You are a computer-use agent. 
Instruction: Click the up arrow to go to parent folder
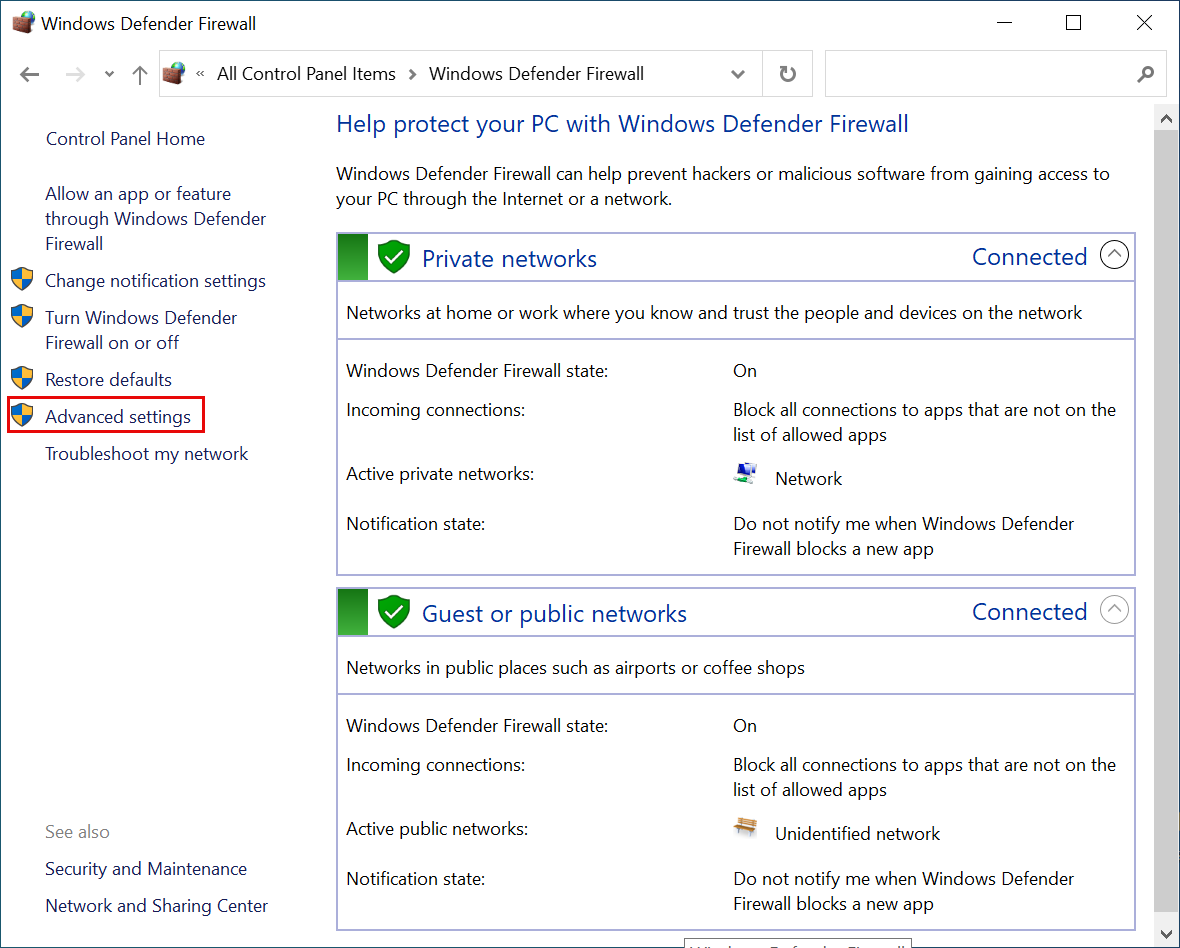pos(139,74)
